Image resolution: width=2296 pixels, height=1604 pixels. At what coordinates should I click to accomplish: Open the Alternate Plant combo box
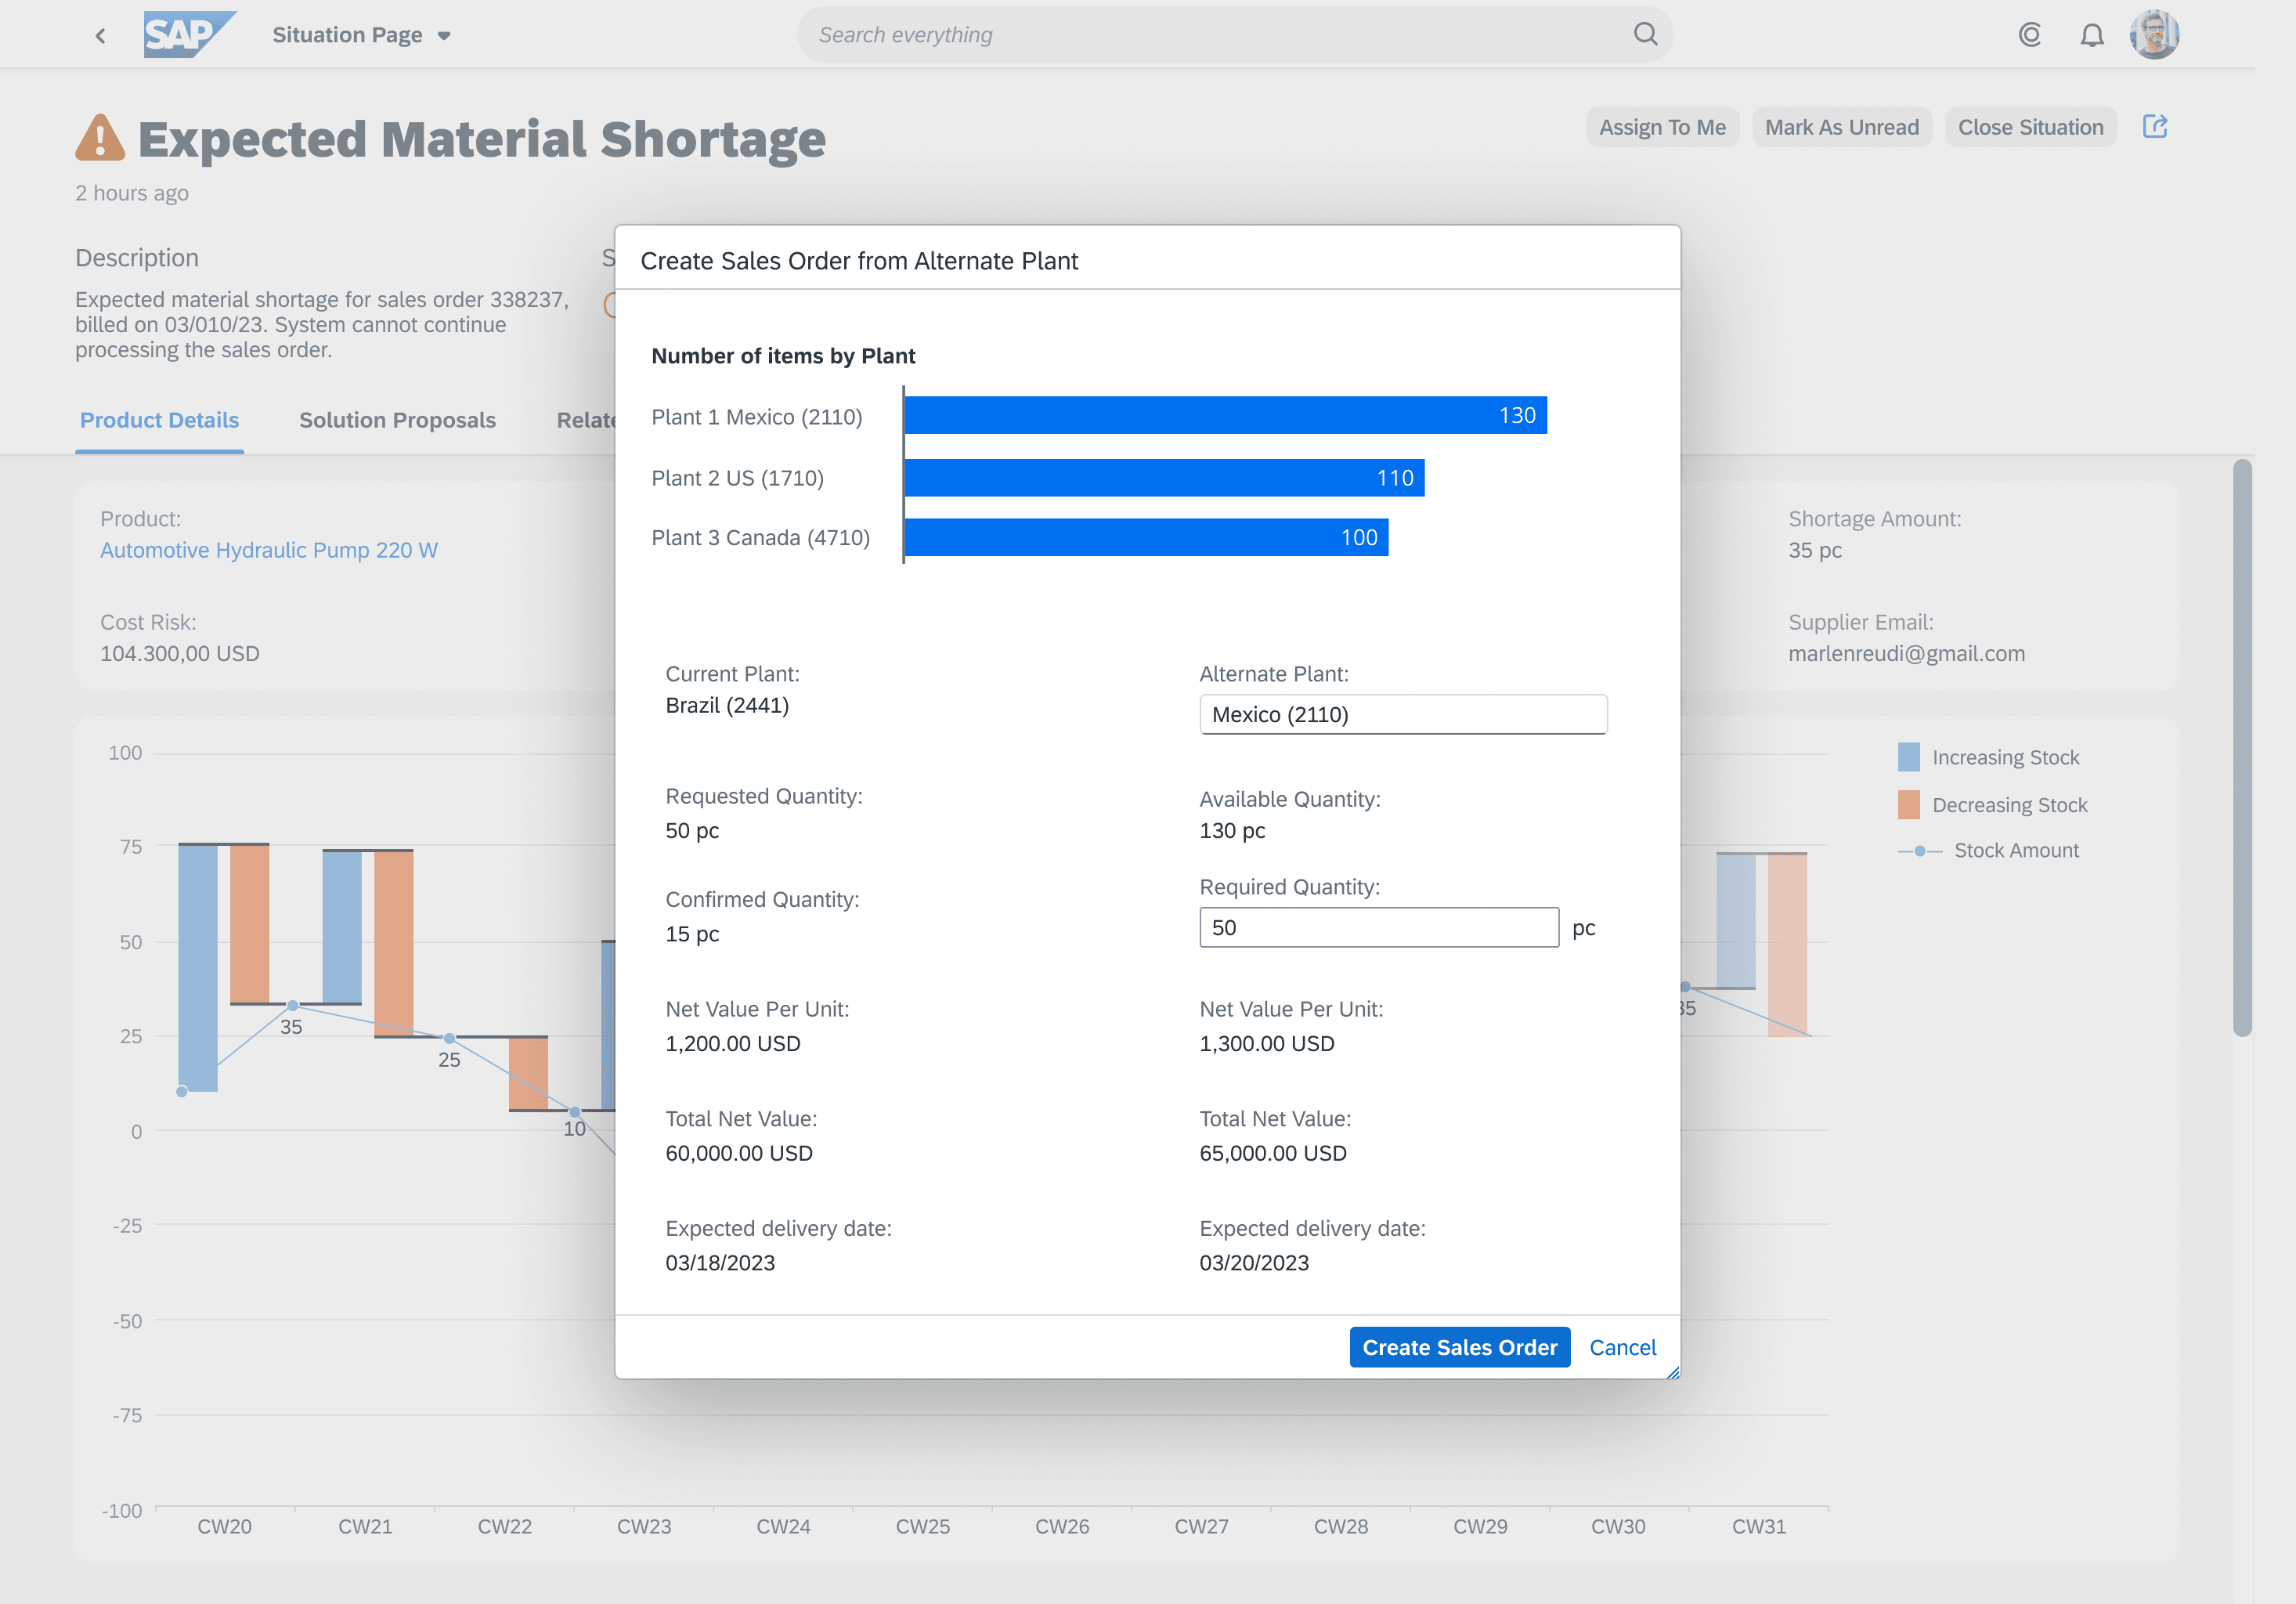(1402, 714)
